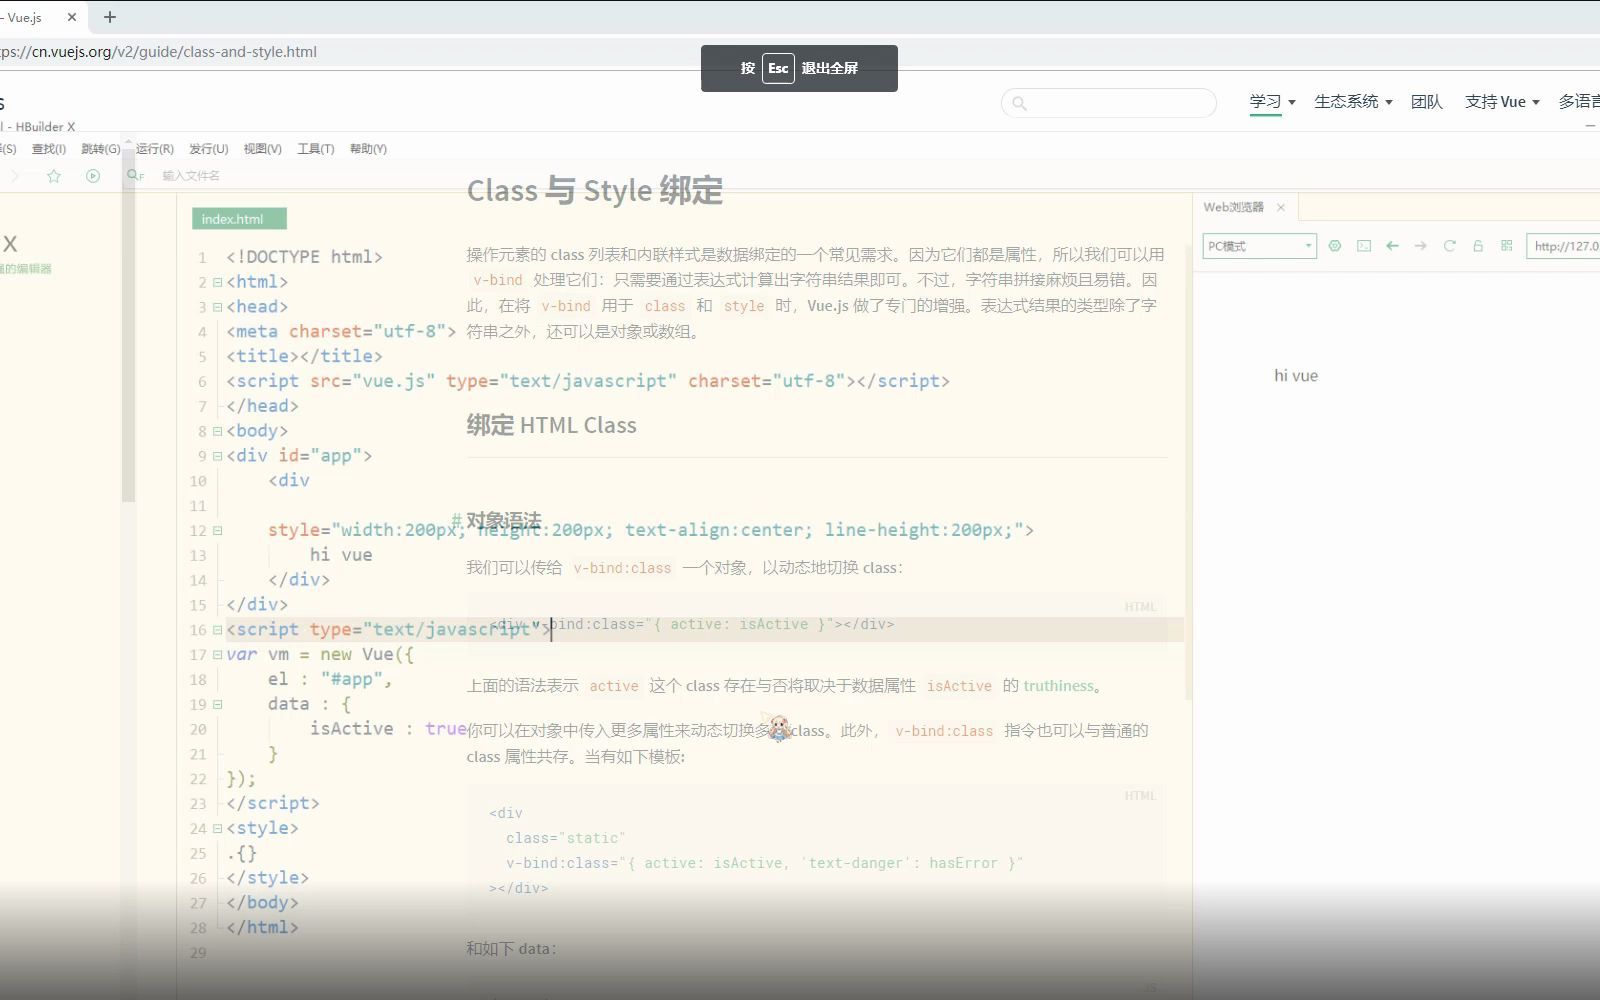
Task: Collapse the data object fold on line 19
Action: (217, 705)
